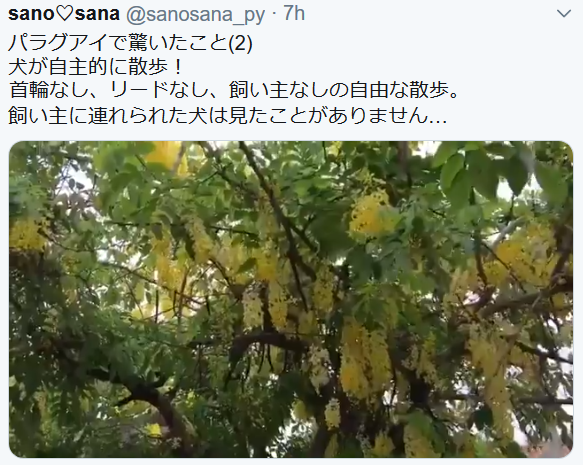
Task: Play the embedded yellow flower tree video
Action: pos(291,299)
